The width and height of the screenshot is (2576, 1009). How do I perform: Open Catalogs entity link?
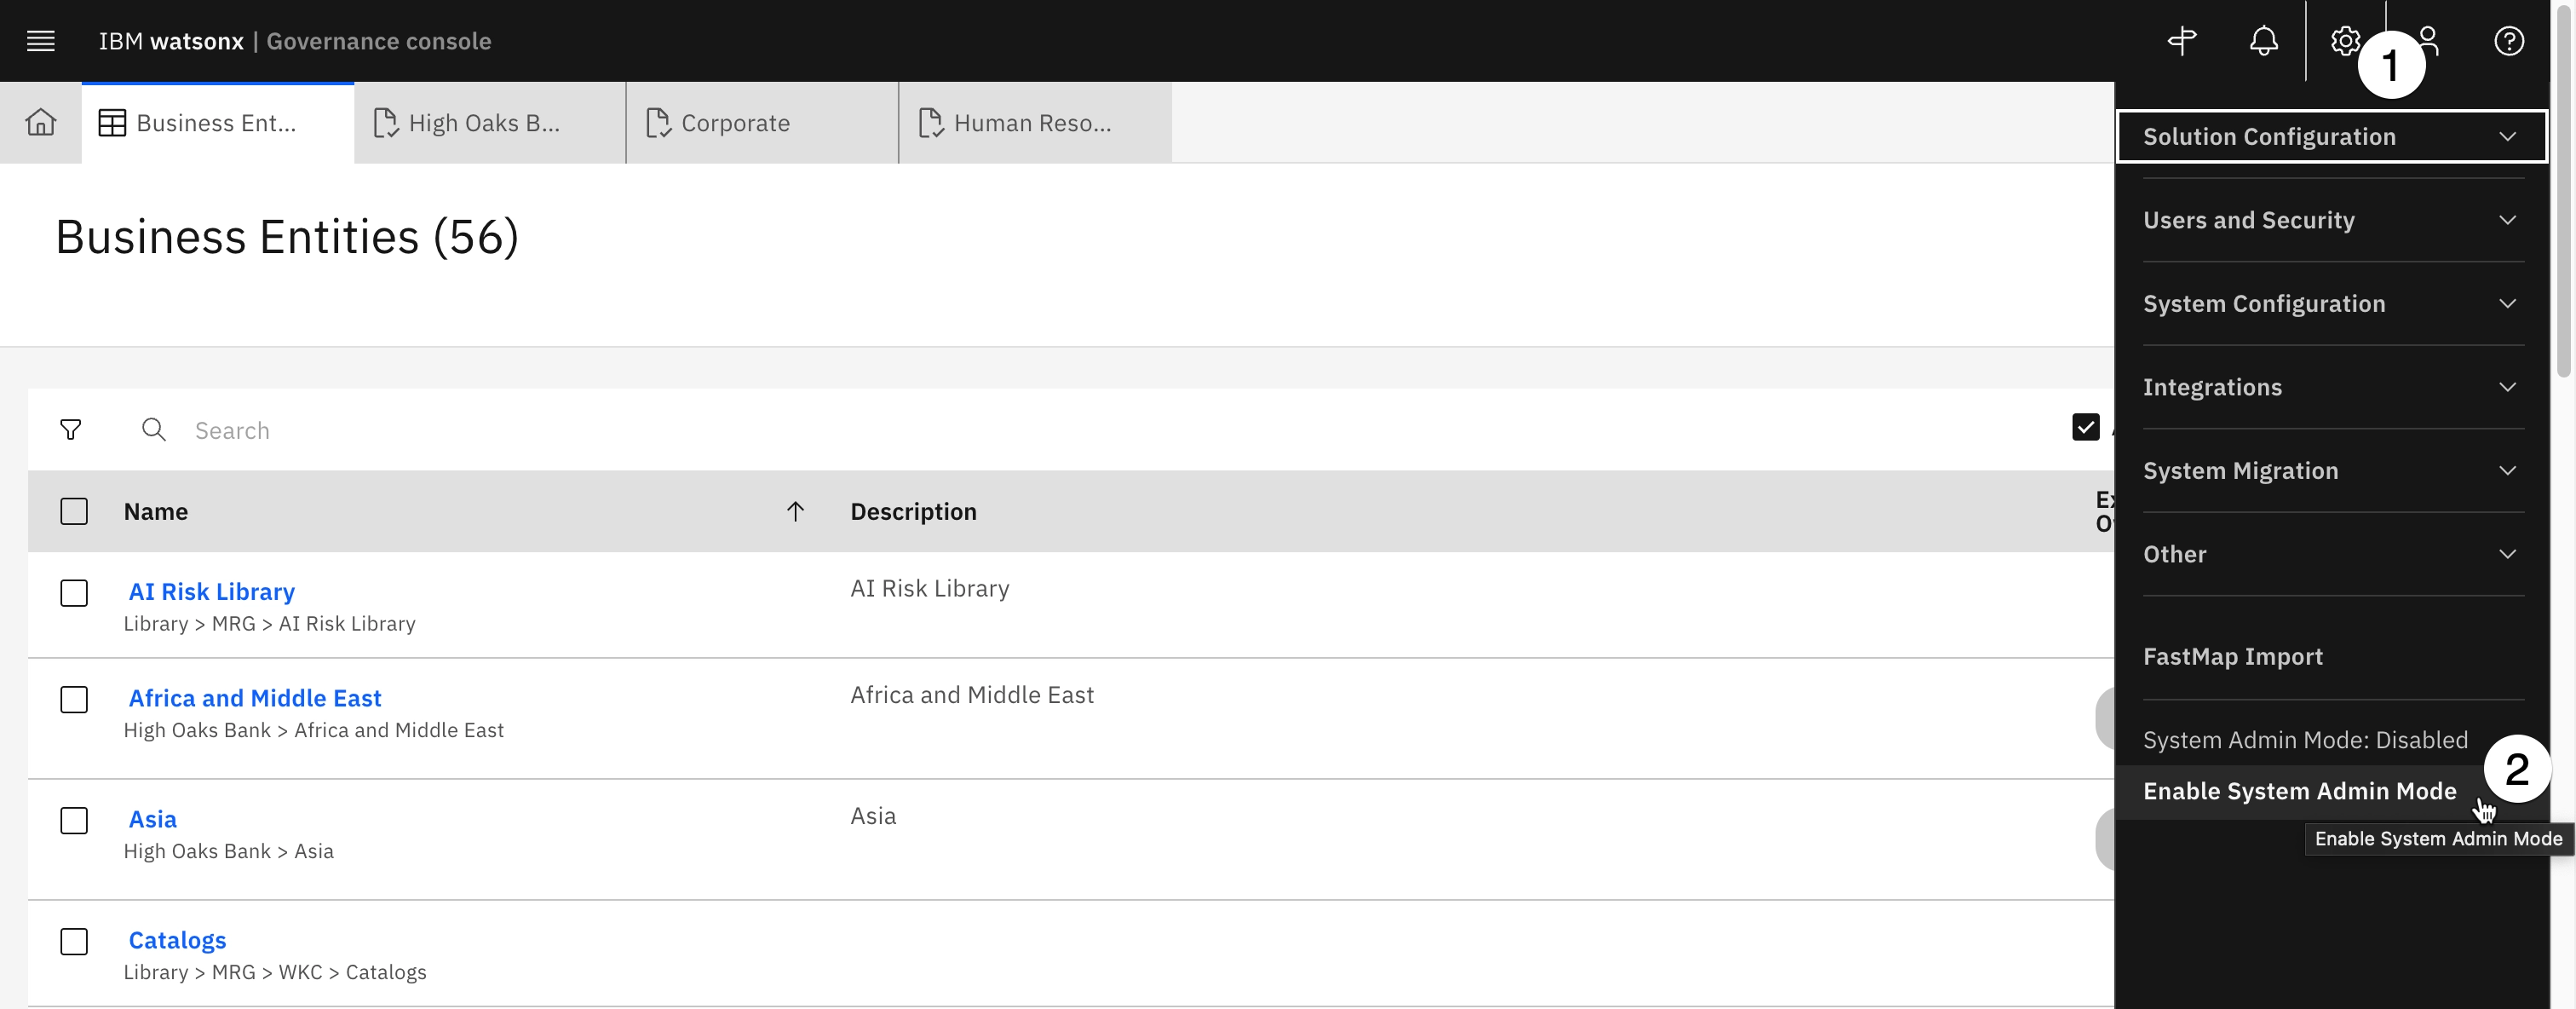(x=177, y=940)
